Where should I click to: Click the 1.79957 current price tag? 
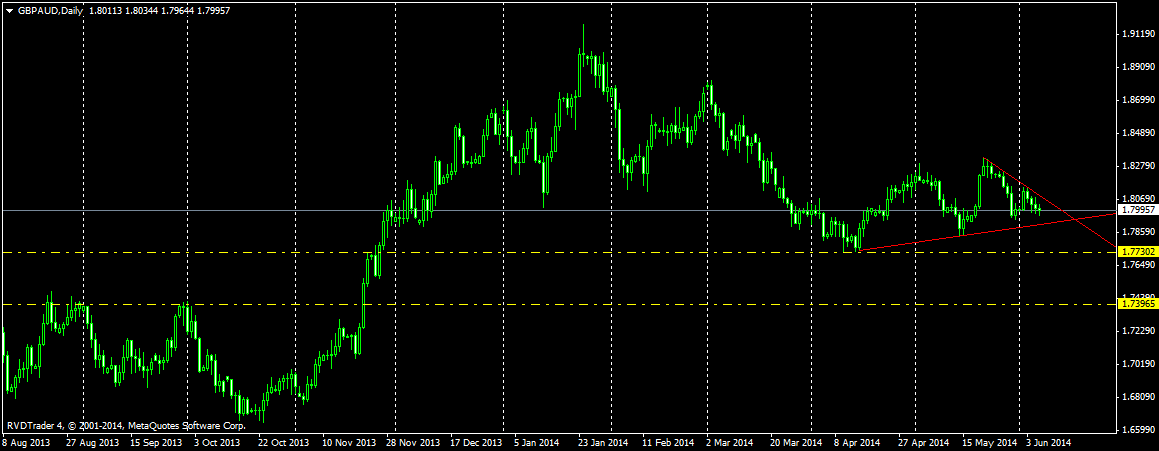1137,210
